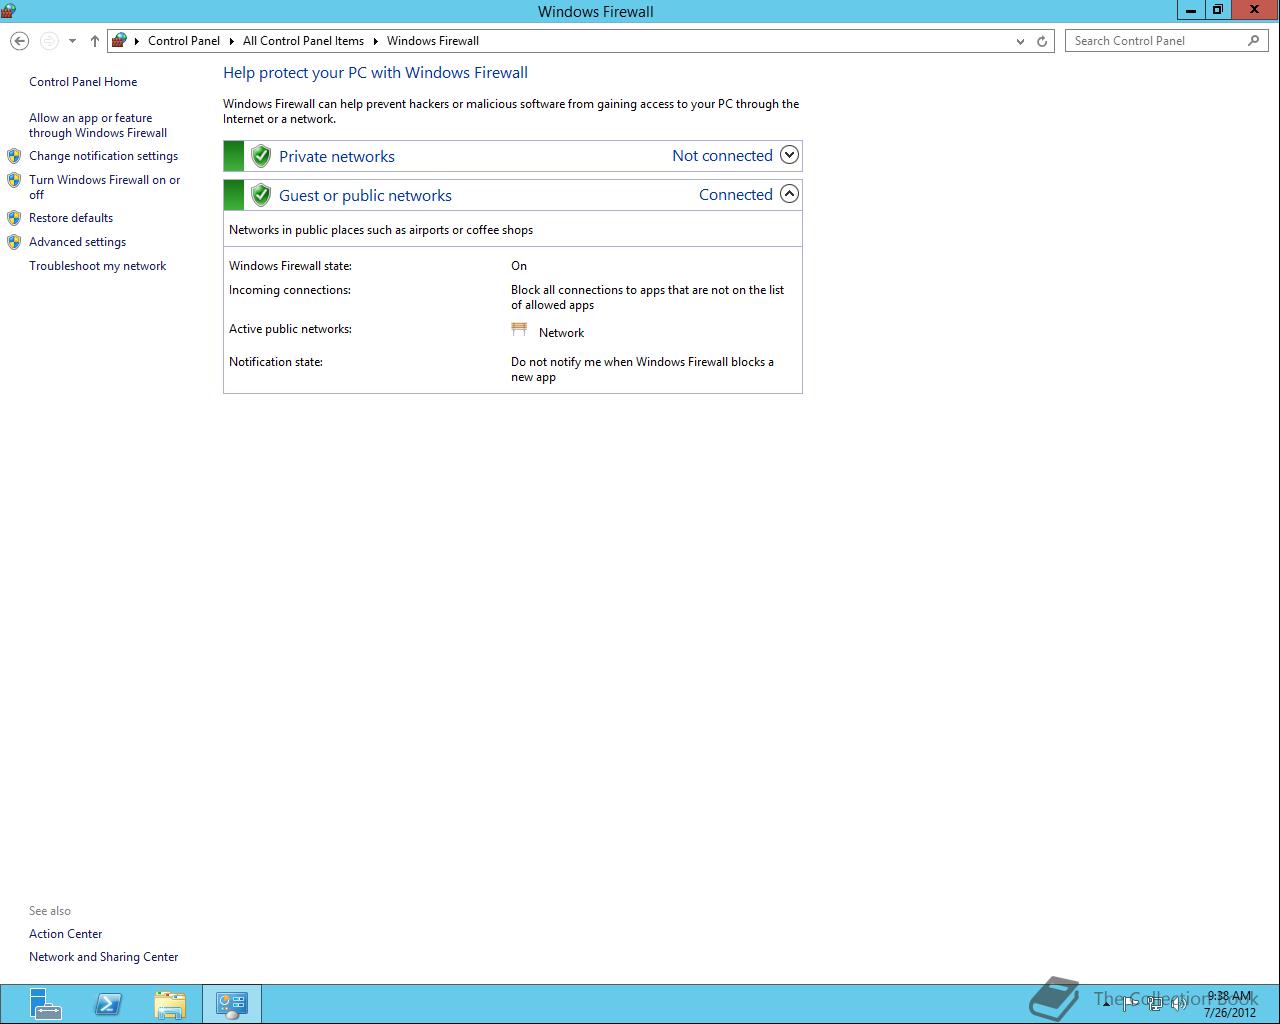Click the 'Help protect your PC' heading
The height and width of the screenshot is (1024, 1280).
pos(375,73)
